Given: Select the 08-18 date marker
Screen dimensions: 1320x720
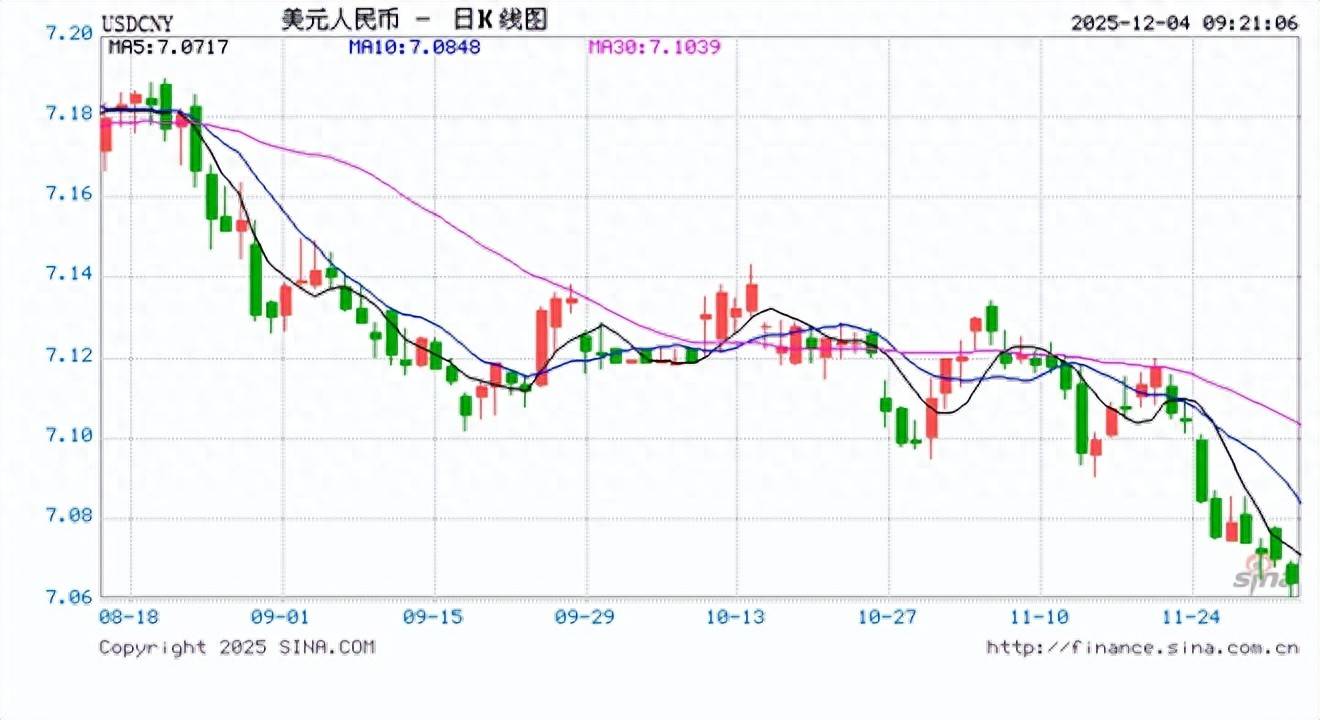Looking at the screenshot, I should [130, 617].
